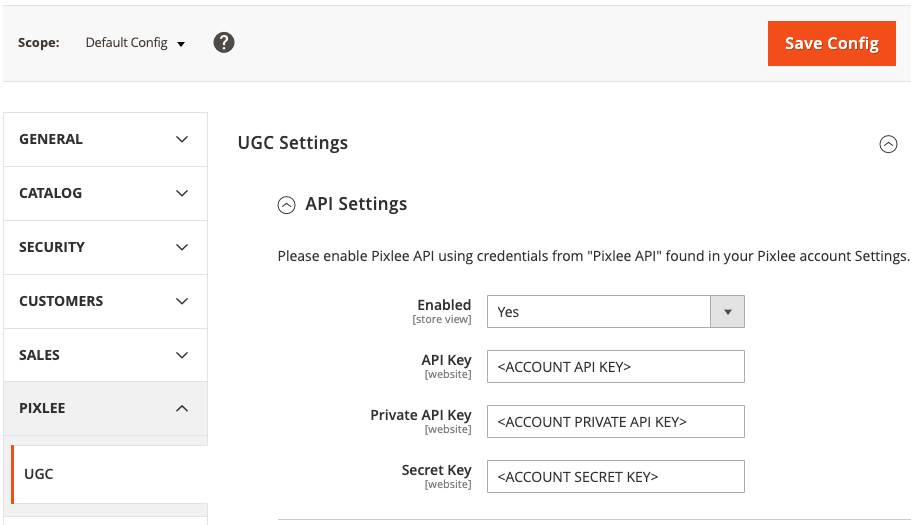Viewport: 919px width, 525px height.
Task: Open the Enabled Yes dropdown
Action: 615,312
